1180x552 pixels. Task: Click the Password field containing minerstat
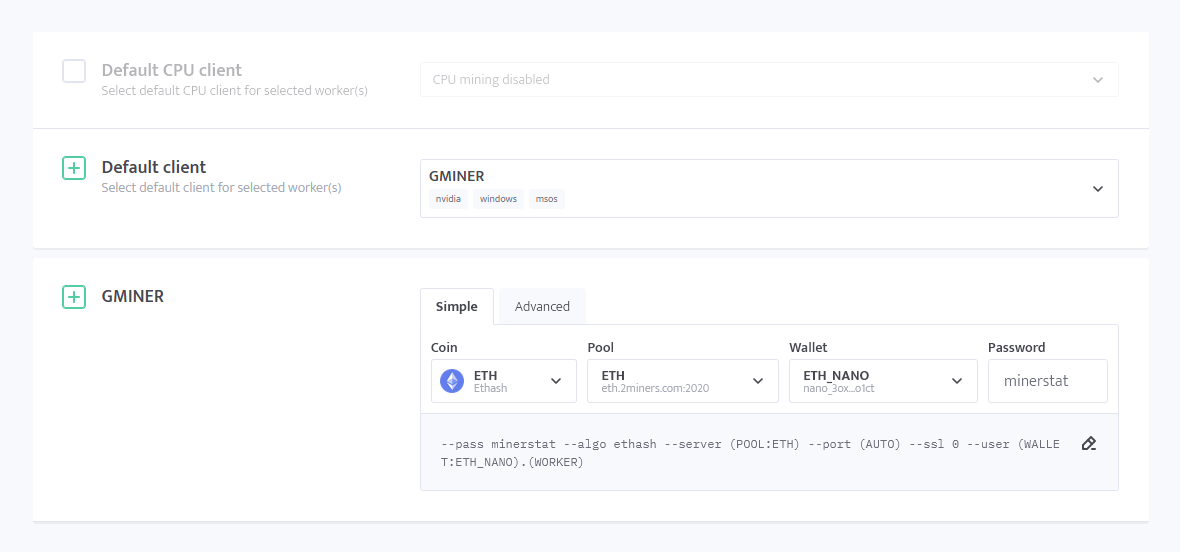point(1048,381)
